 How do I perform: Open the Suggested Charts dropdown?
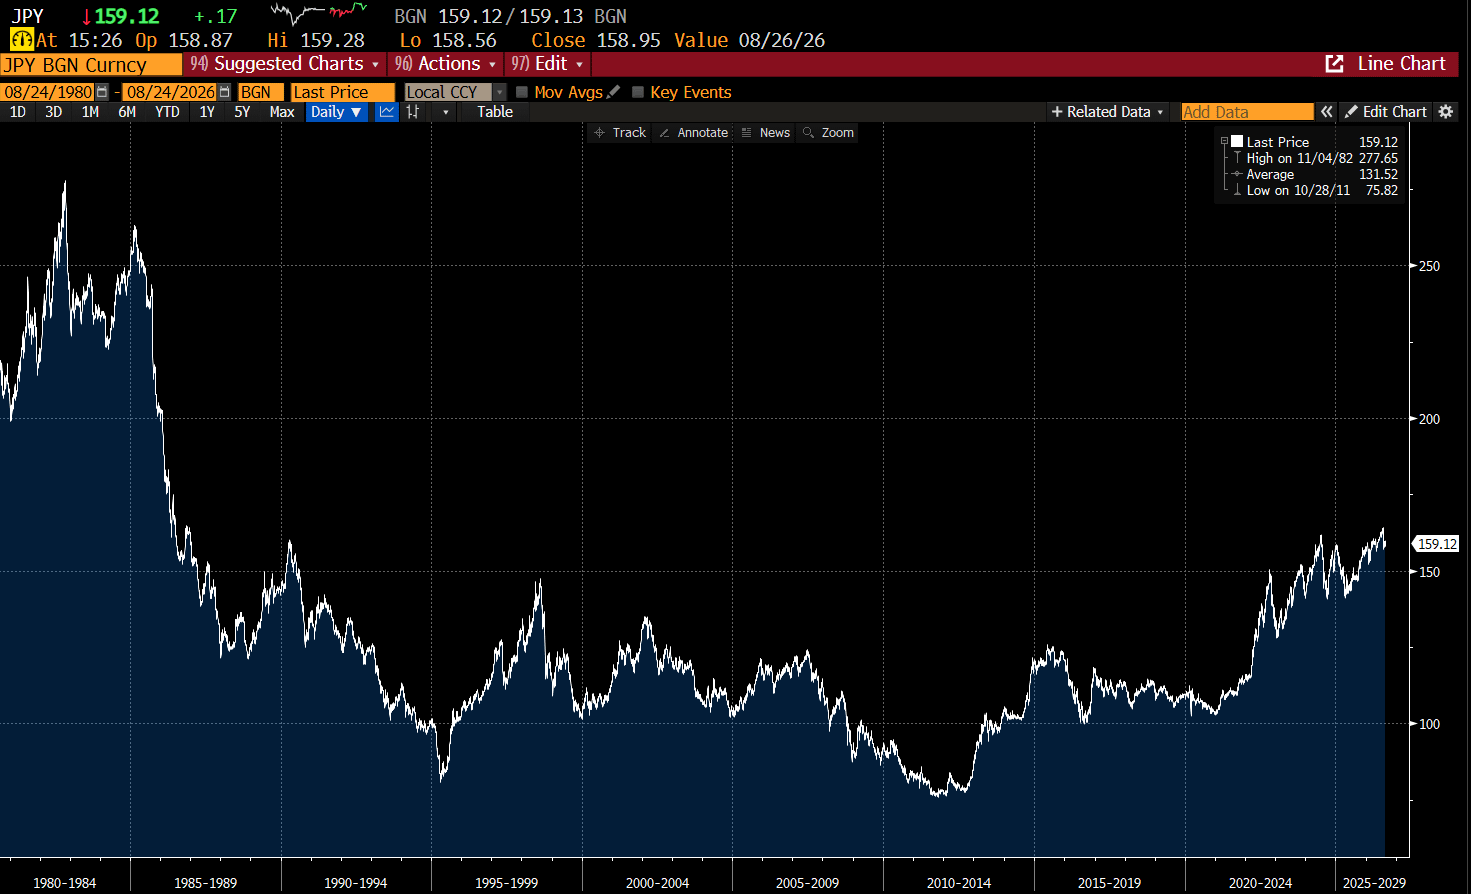[285, 64]
